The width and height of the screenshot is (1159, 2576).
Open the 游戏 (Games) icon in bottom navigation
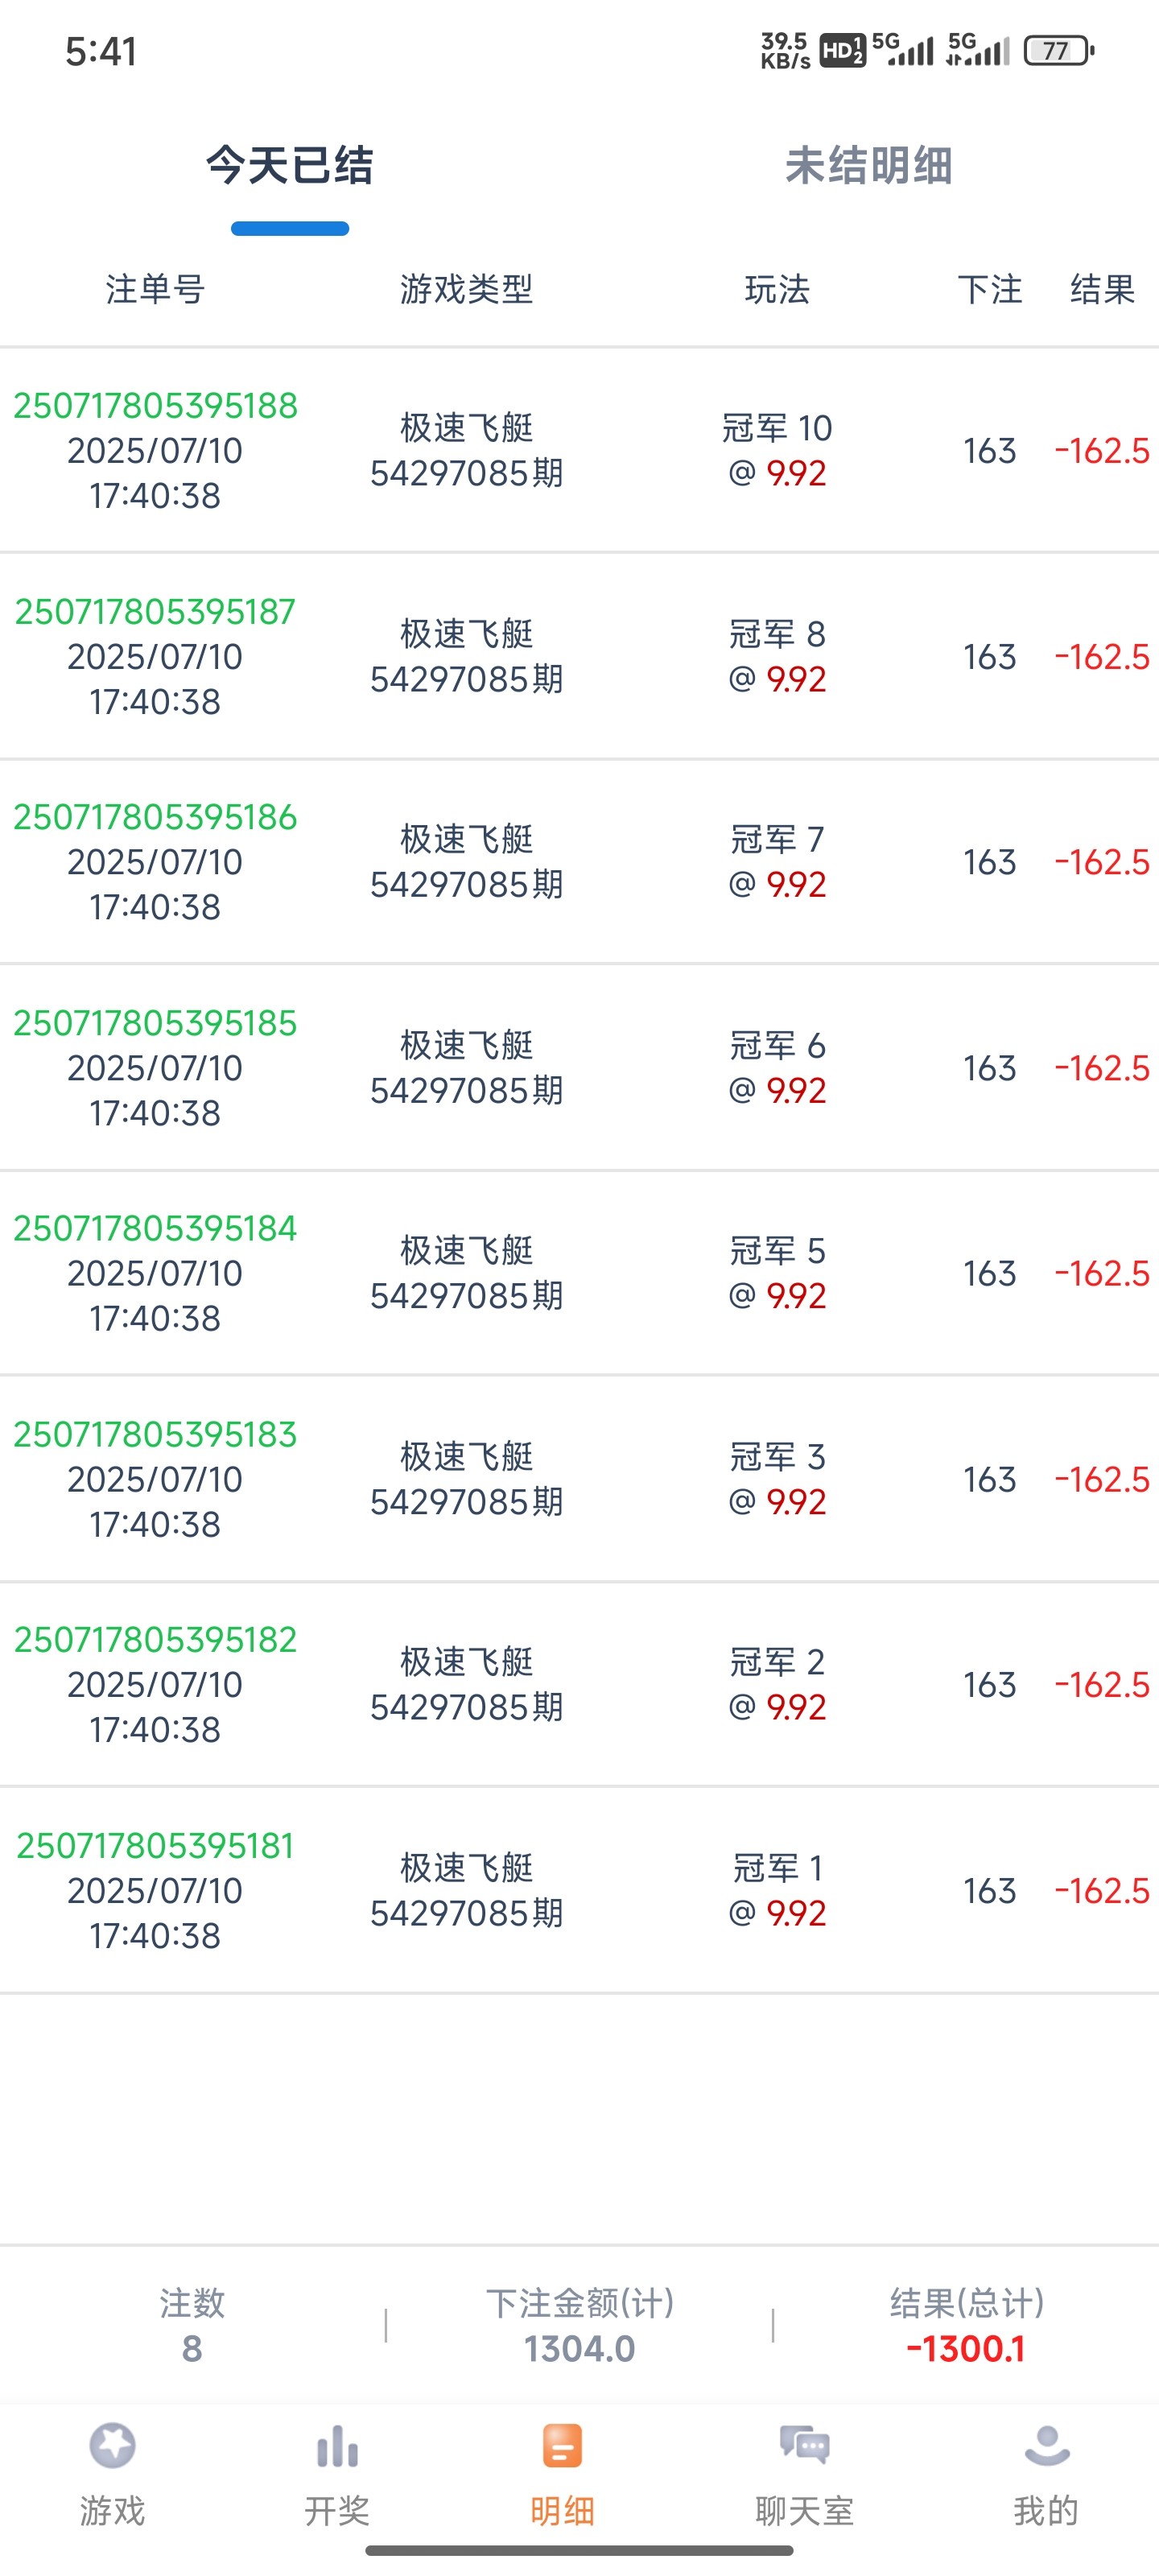112,2447
